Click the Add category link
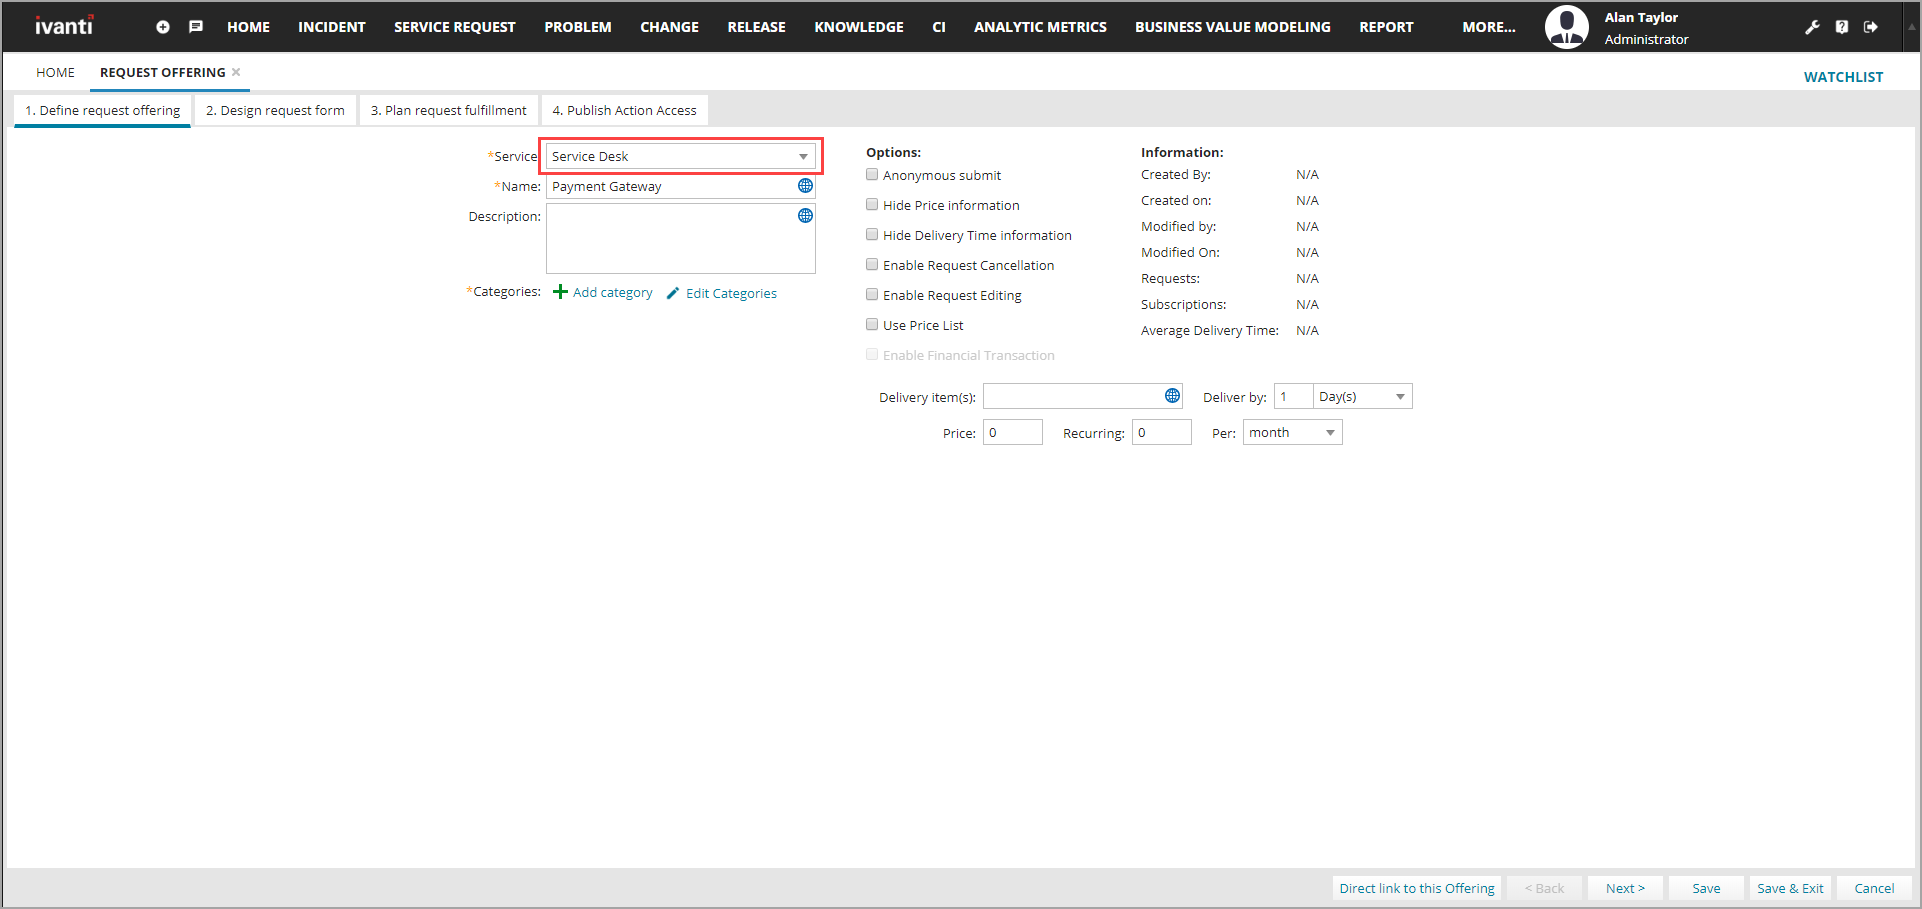 pos(611,293)
